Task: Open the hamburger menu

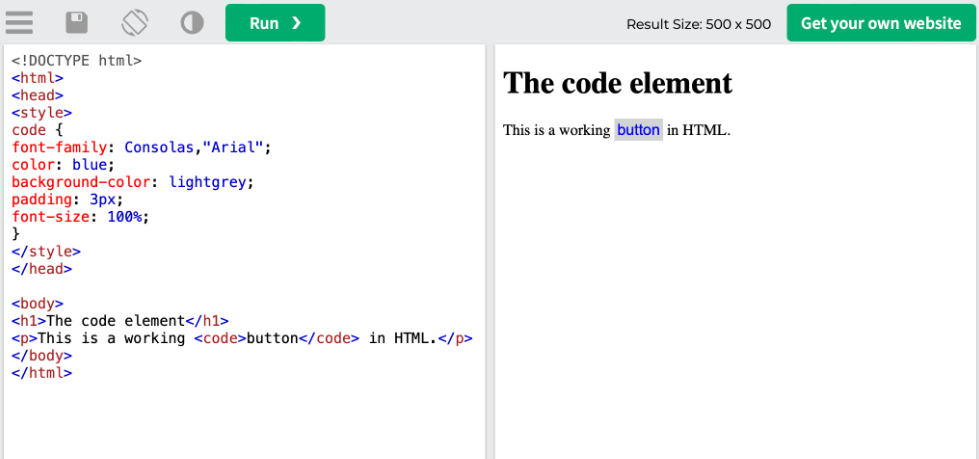Action: [x=19, y=22]
